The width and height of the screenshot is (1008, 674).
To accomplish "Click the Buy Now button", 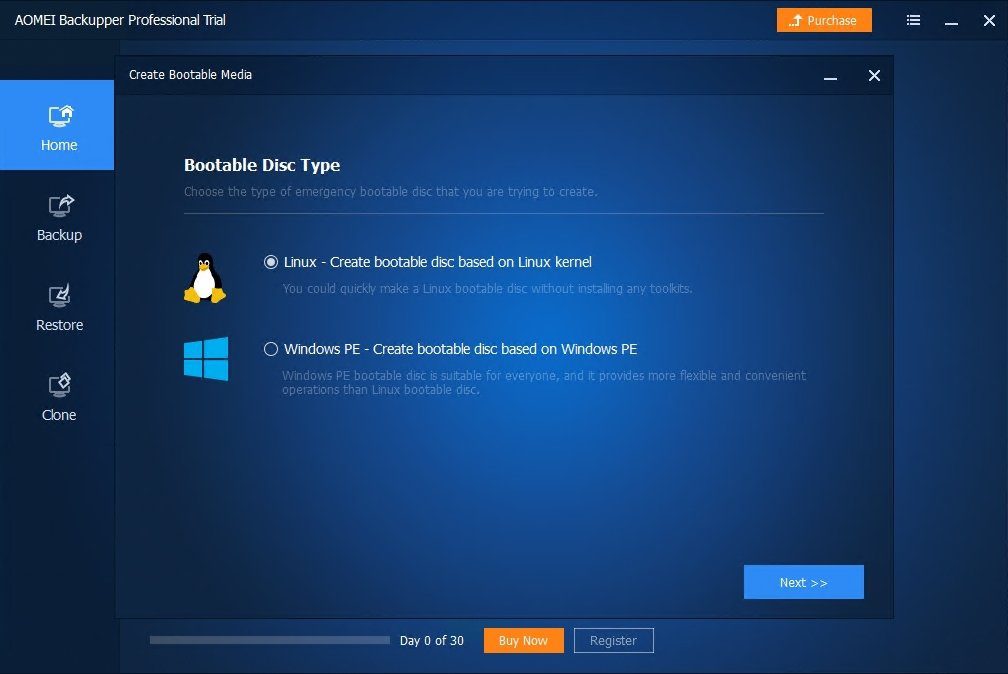I will (x=523, y=641).
